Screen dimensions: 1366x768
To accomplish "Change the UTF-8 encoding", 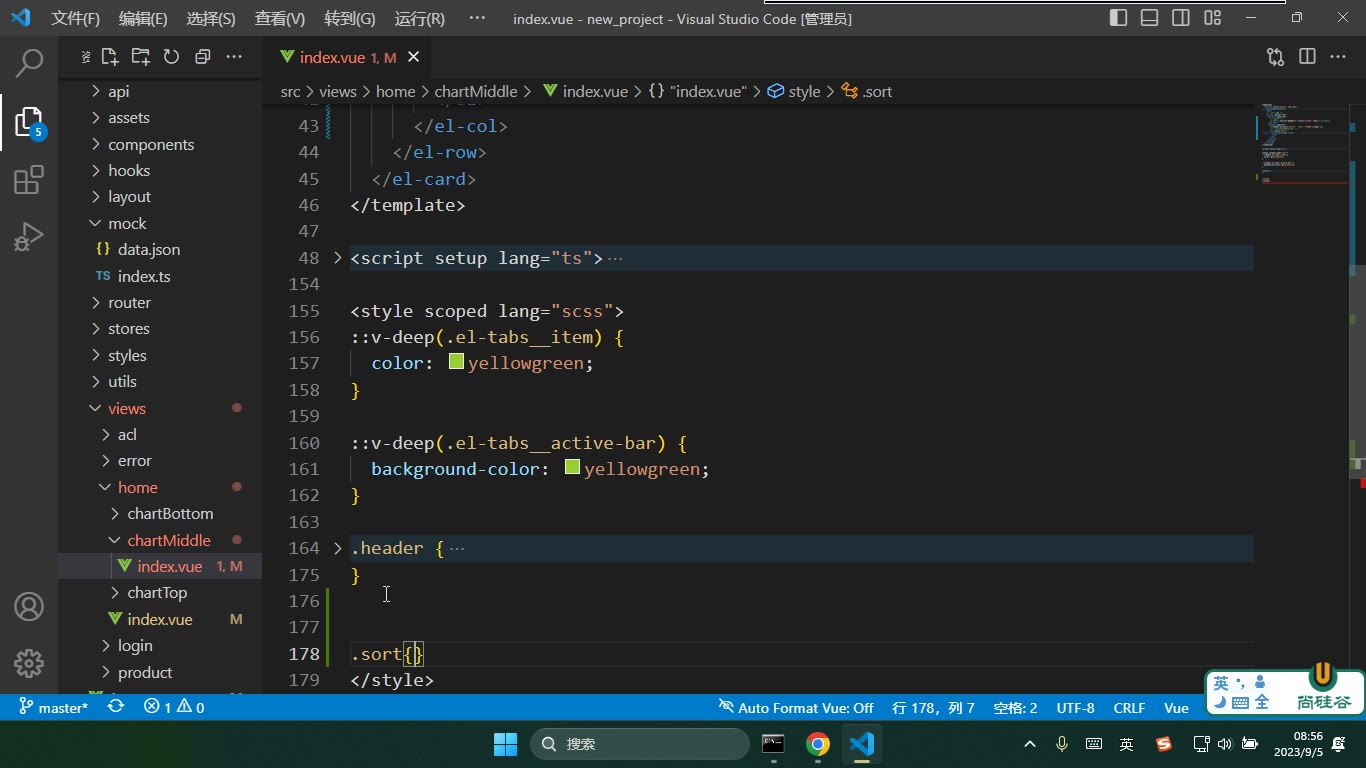I will (x=1075, y=707).
